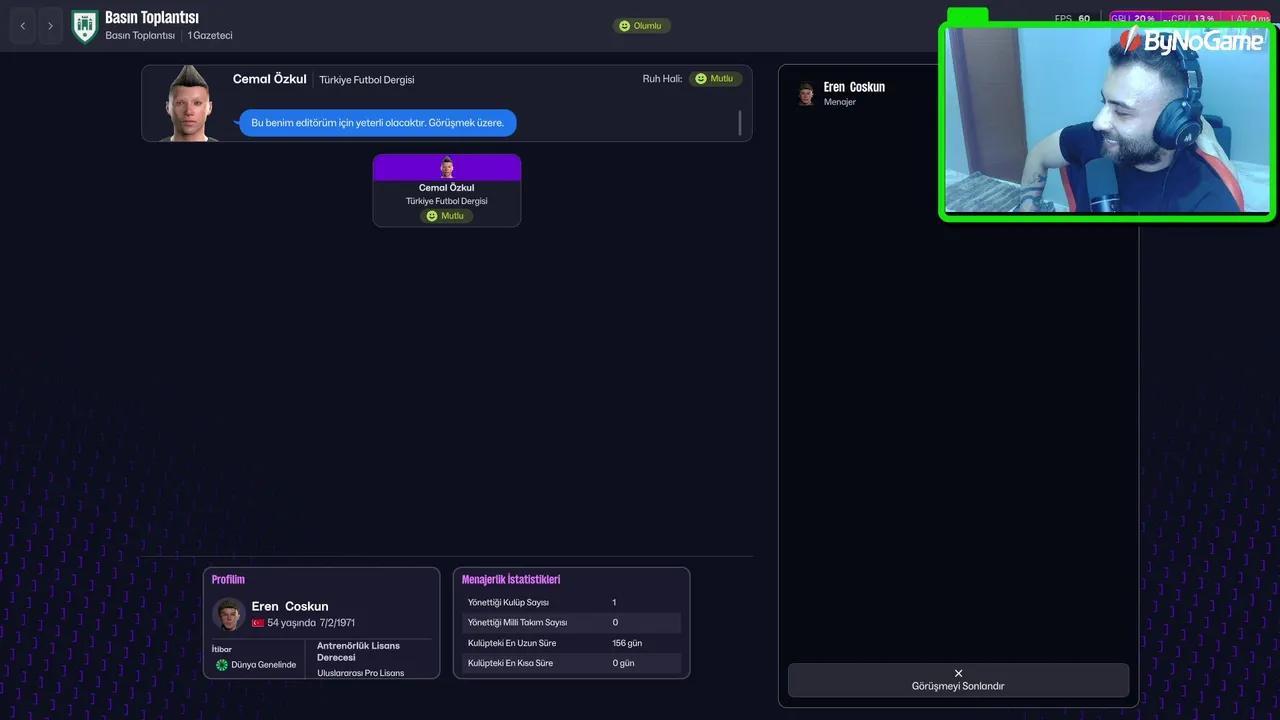Click the Basın Toplantısı page title
Screen dimensions: 1280x720
point(151,17)
